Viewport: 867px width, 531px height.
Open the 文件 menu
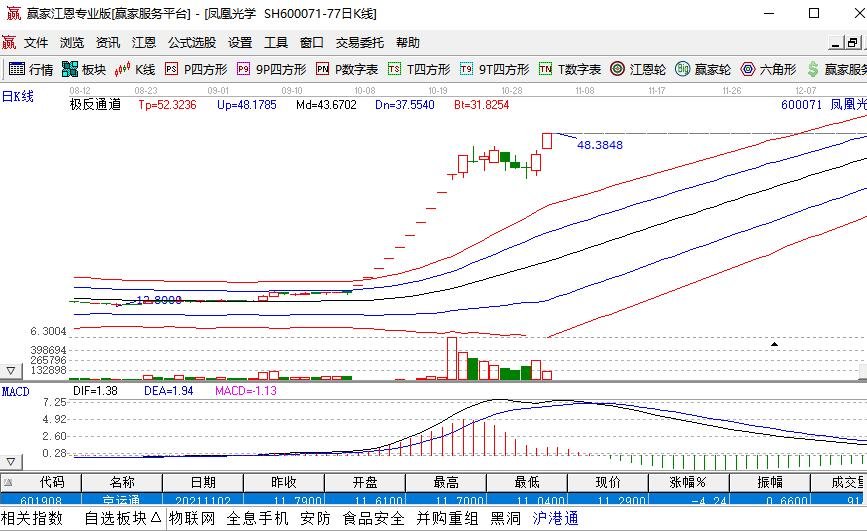(x=36, y=43)
